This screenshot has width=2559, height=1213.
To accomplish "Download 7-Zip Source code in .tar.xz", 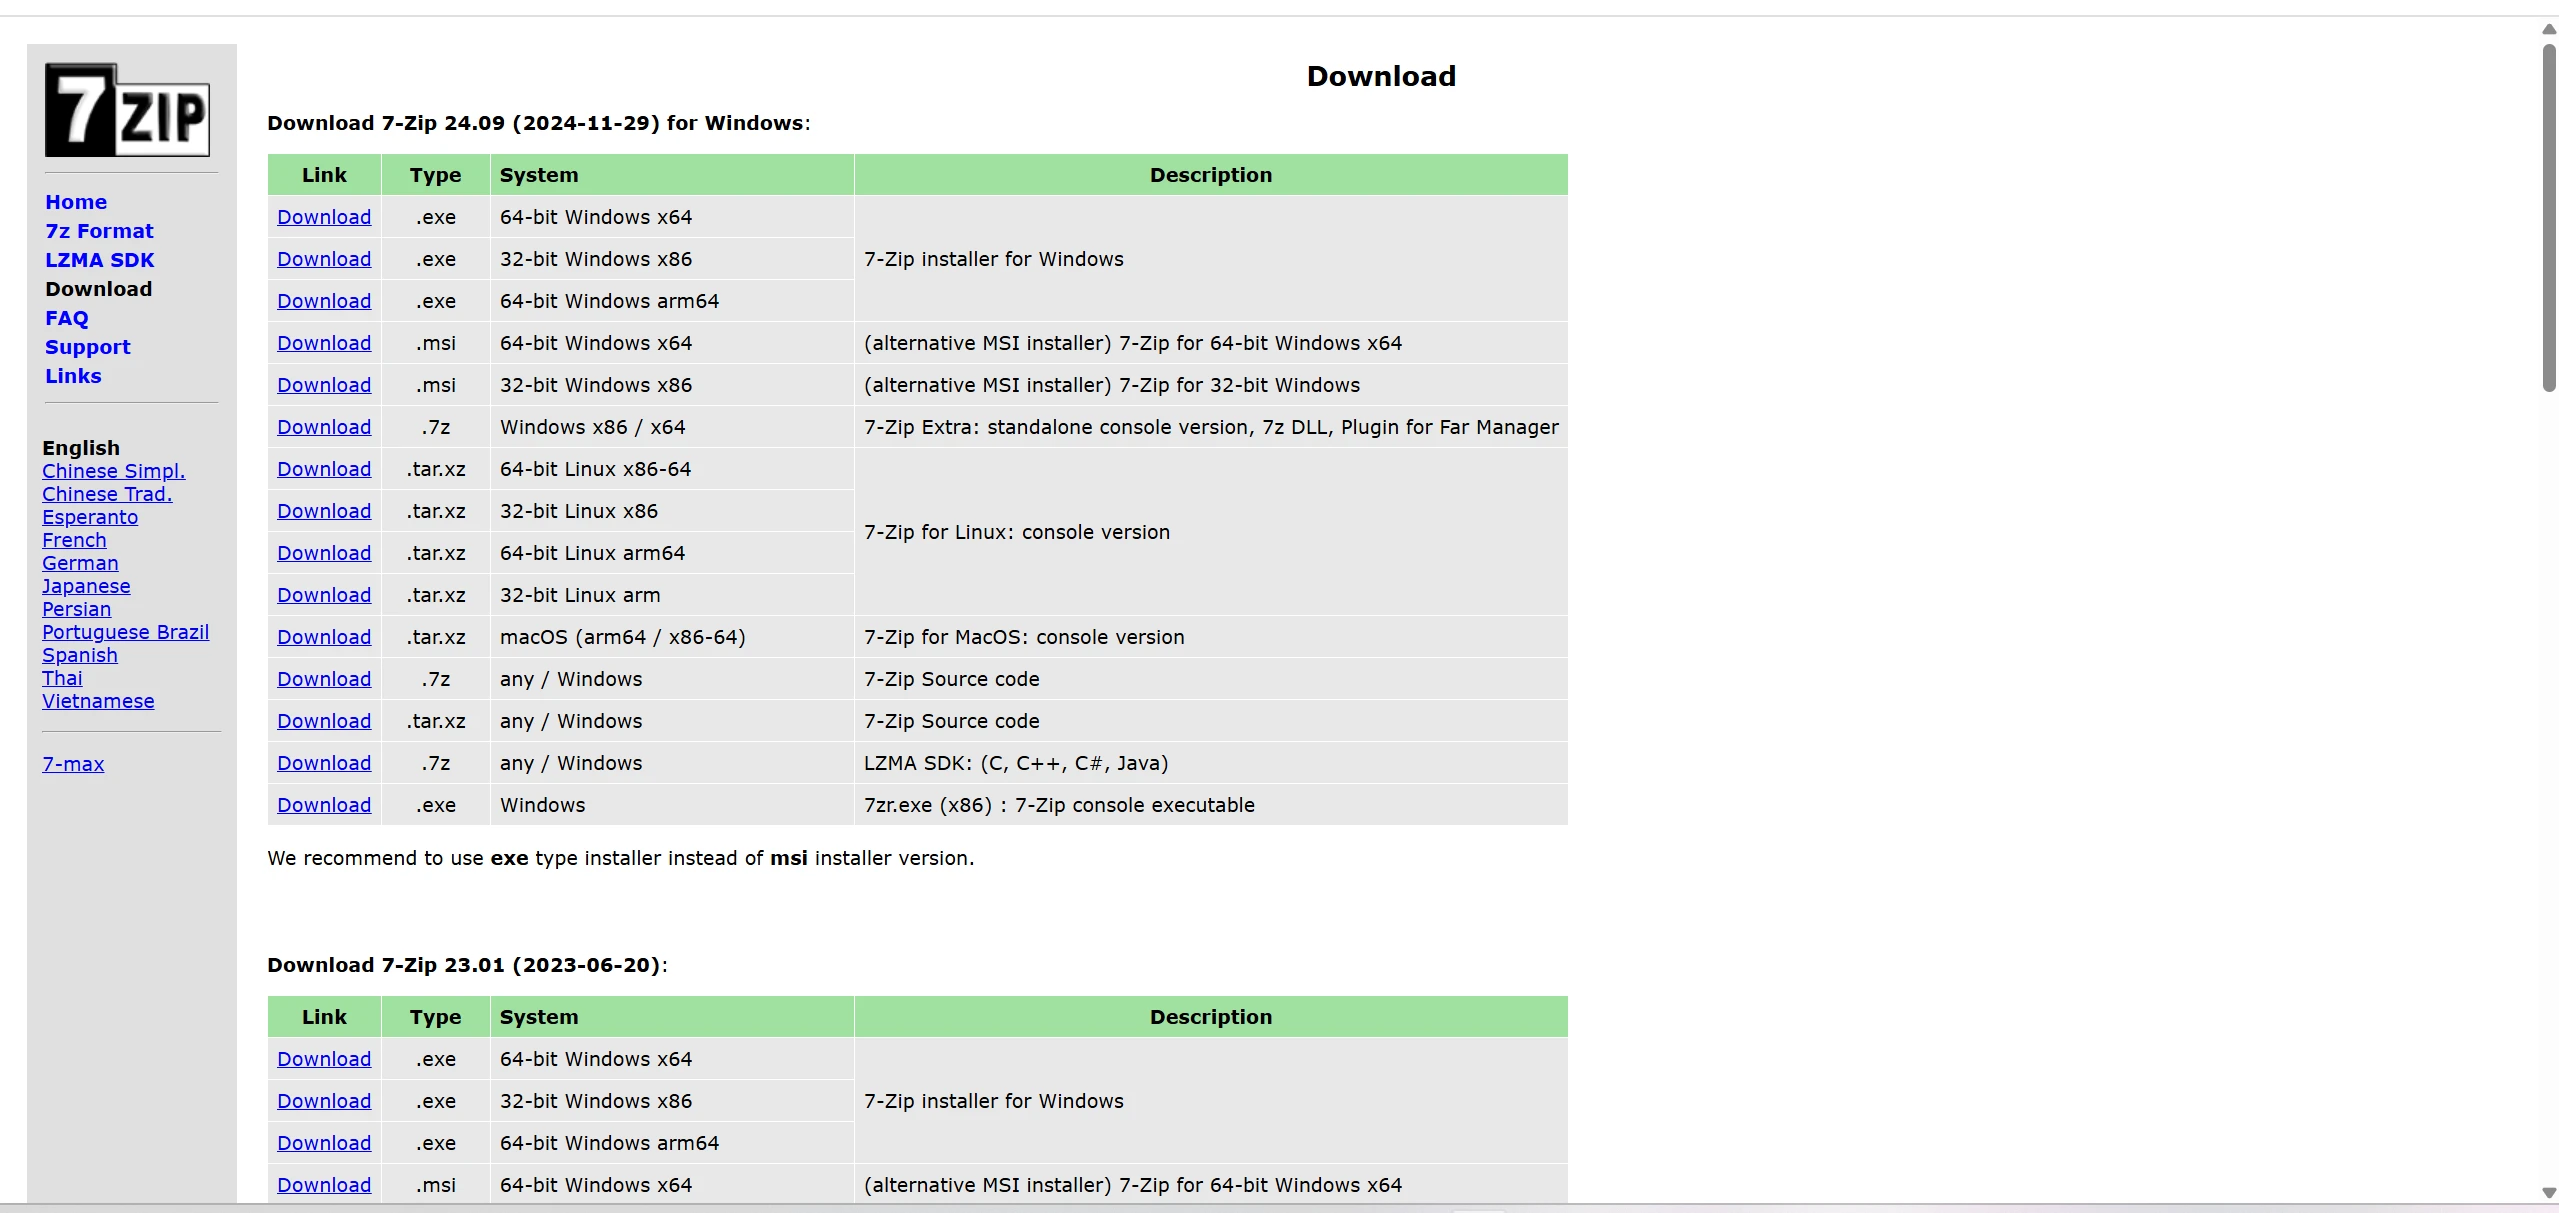I will click(324, 721).
